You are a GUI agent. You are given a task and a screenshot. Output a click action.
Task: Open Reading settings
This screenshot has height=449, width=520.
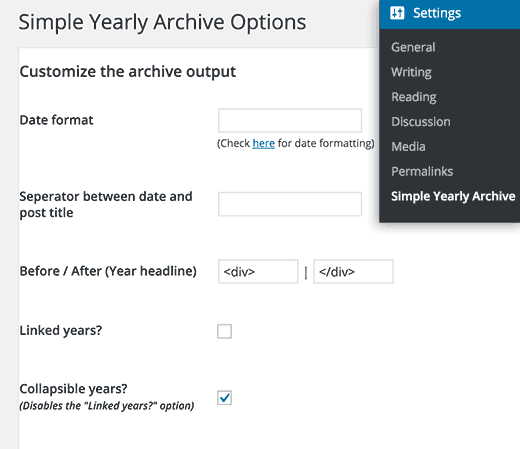(414, 97)
